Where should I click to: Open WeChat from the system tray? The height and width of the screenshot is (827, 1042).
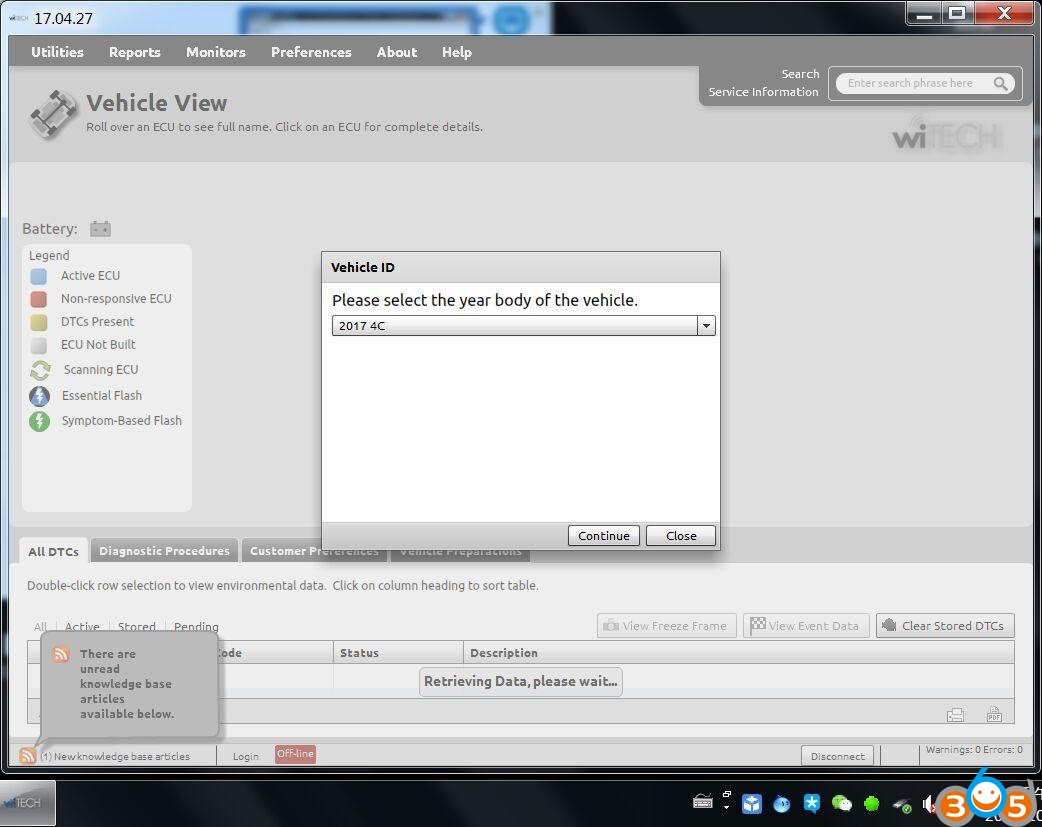pyautogui.click(x=842, y=803)
